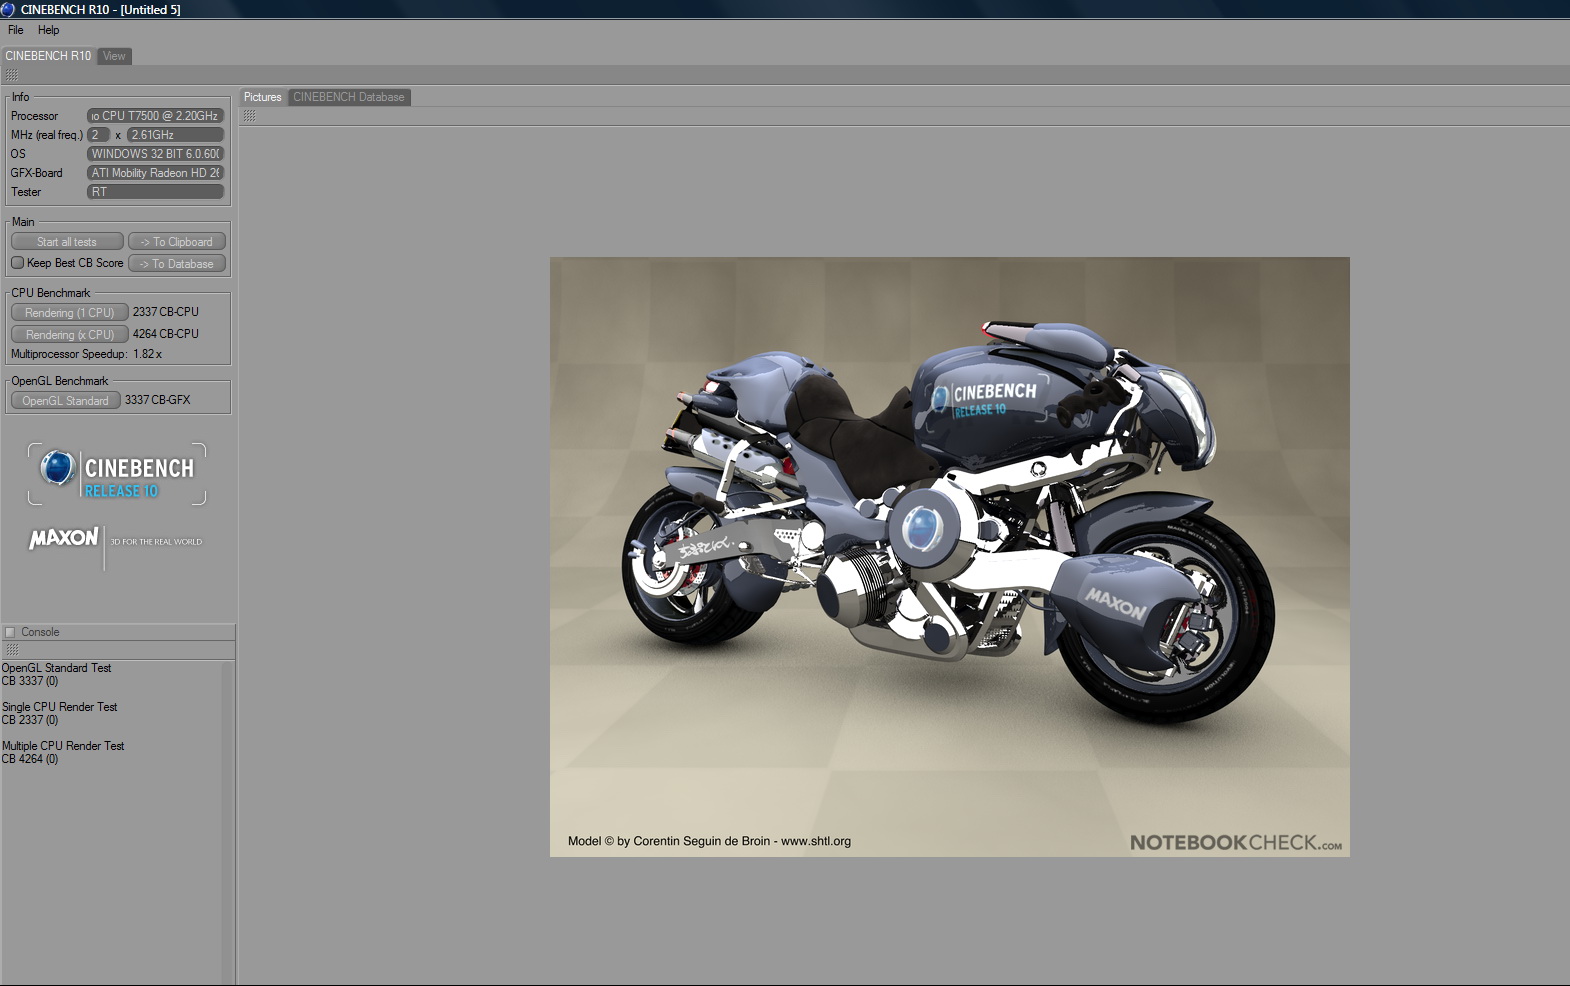Click the 3337 CB-GFX score value

[x=158, y=400]
